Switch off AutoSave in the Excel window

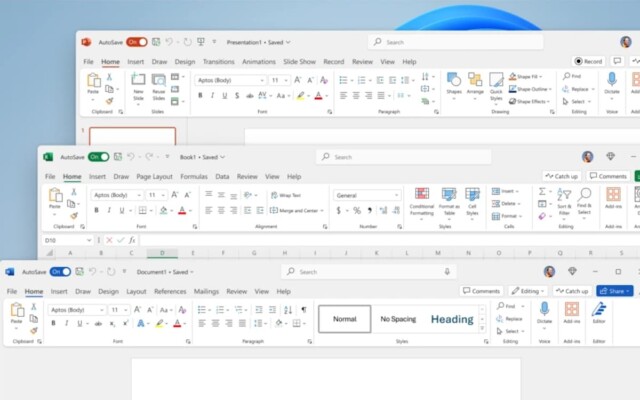point(98,157)
